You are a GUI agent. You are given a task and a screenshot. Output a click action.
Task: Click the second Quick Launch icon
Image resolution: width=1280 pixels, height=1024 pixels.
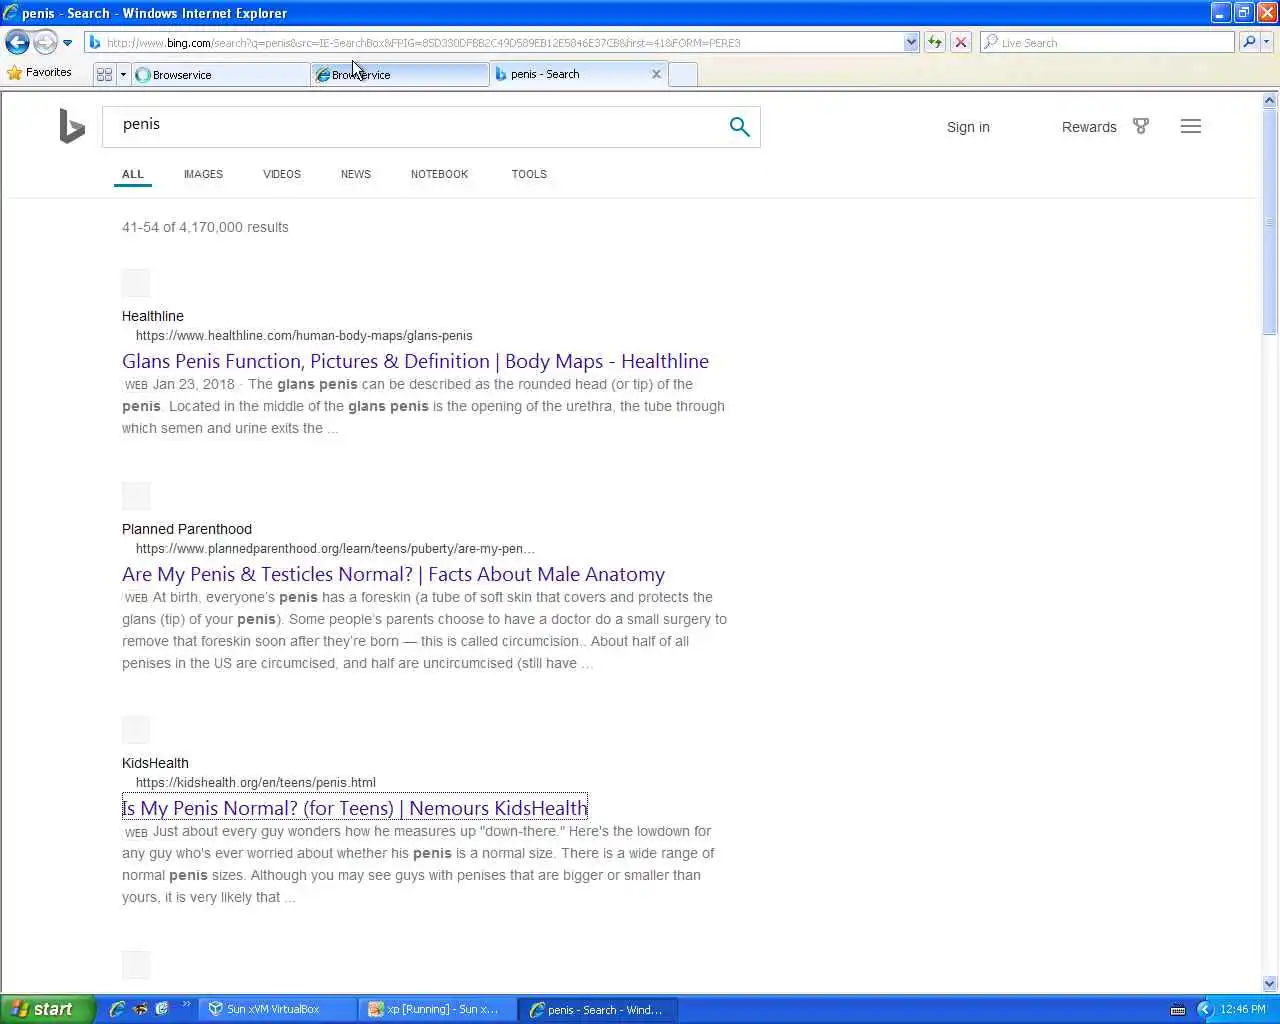[x=140, y=1009]
